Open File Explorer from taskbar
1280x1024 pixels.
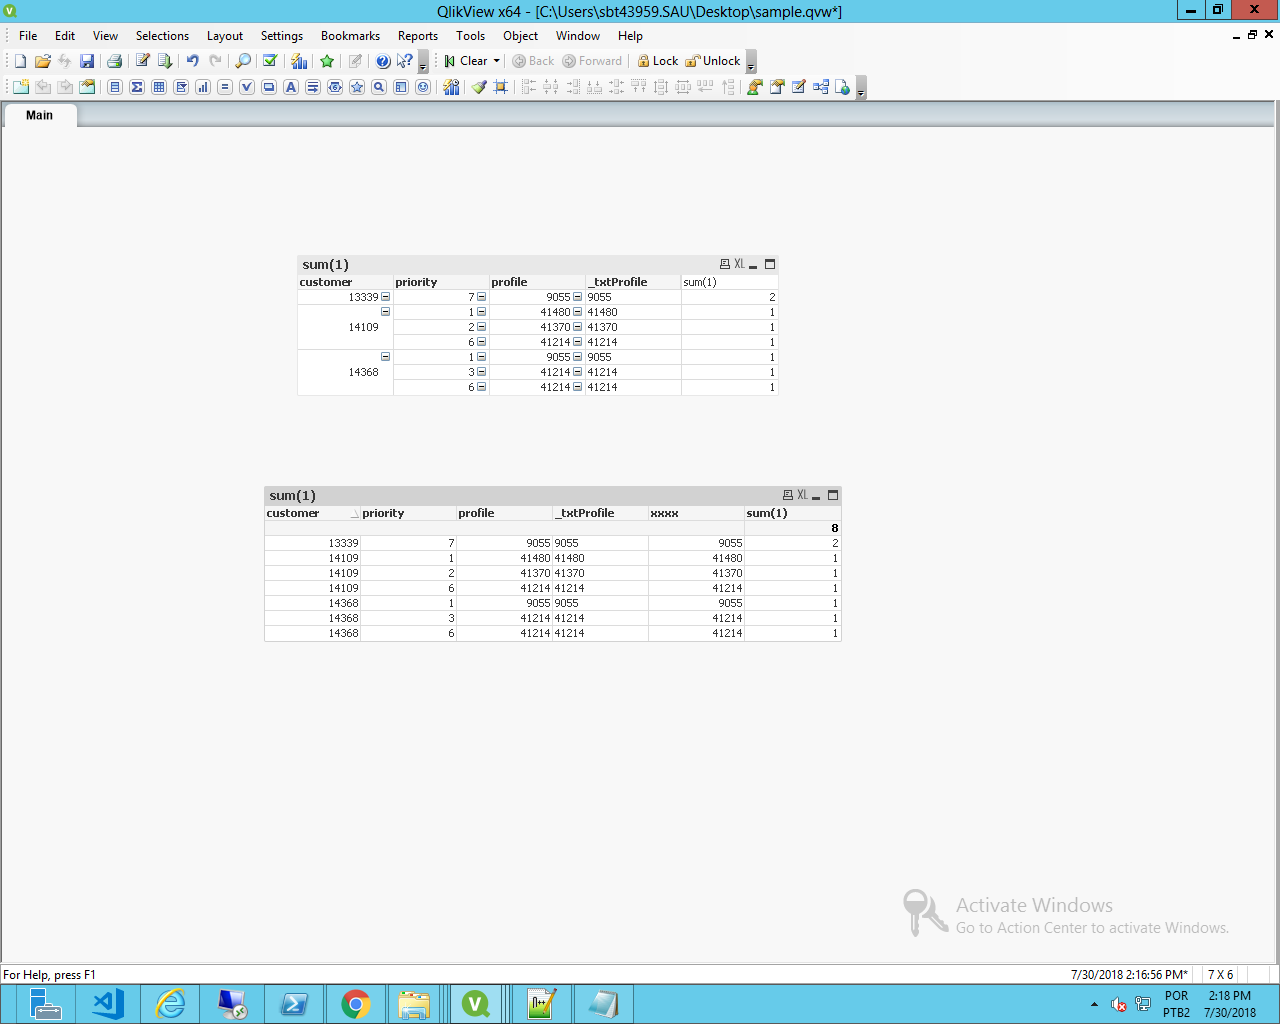[x=414, y=1004]
